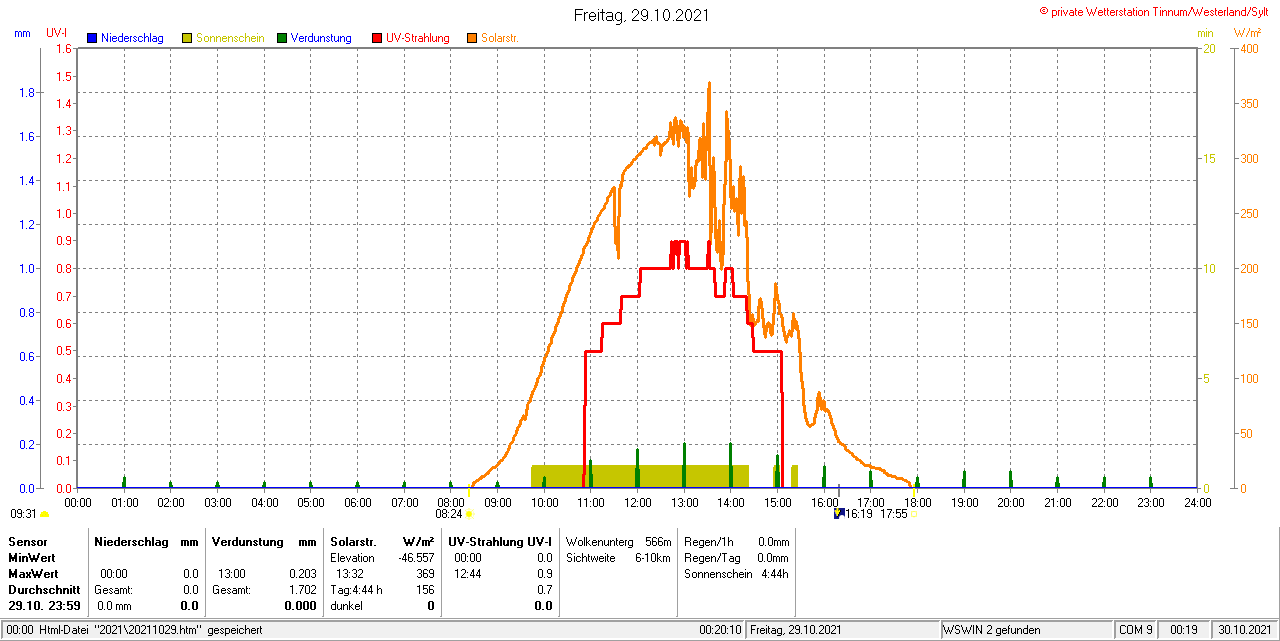Click the 29.10. 23:59 timestamp
Image resolution: width=1280 pixels, height=641 pixels.
coord(43,606)
